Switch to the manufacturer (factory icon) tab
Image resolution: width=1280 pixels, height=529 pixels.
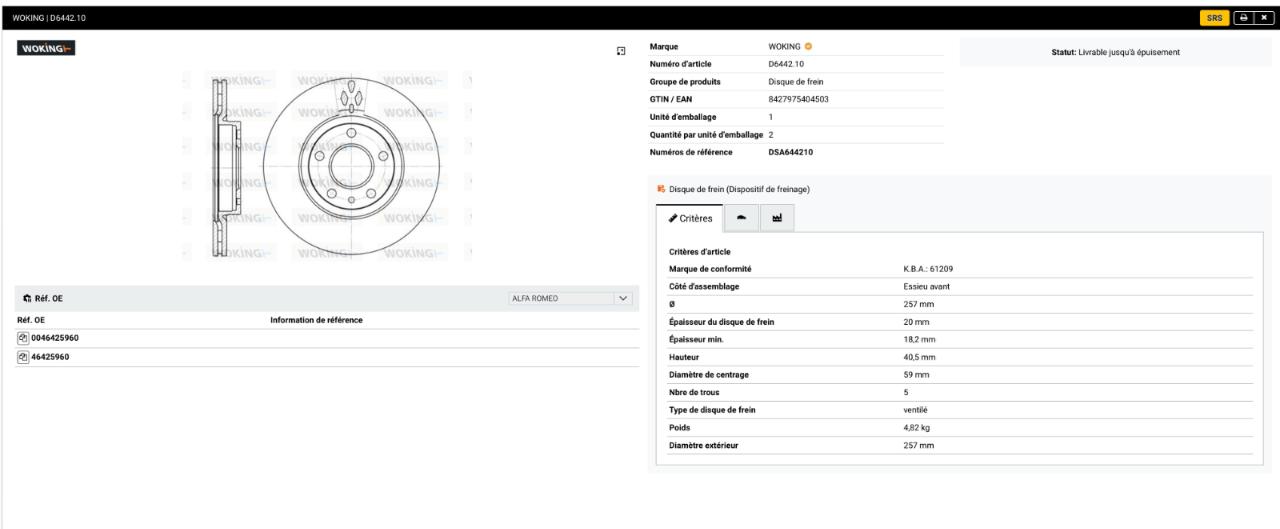(x=777, y=217)
